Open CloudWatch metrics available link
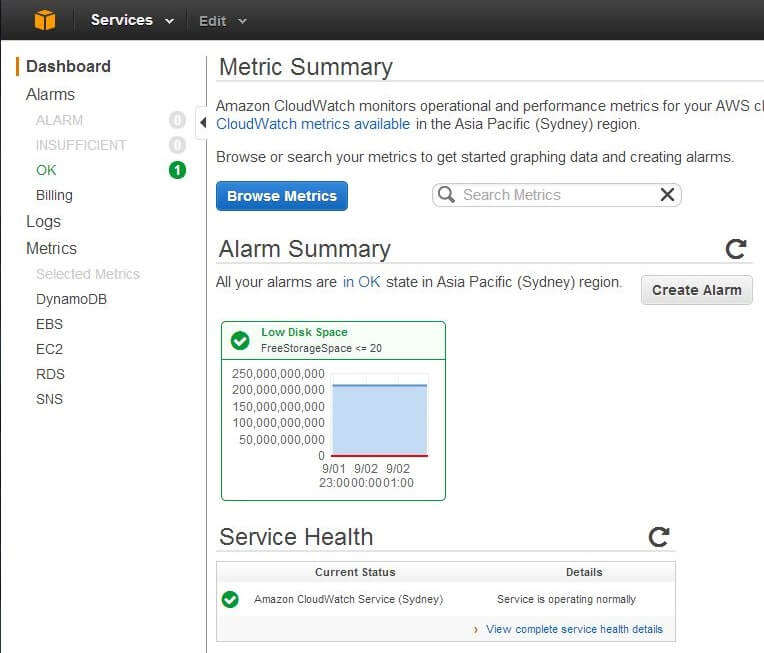Image resolution: width=764 pixels, height=653 pixels. point(313,124)
